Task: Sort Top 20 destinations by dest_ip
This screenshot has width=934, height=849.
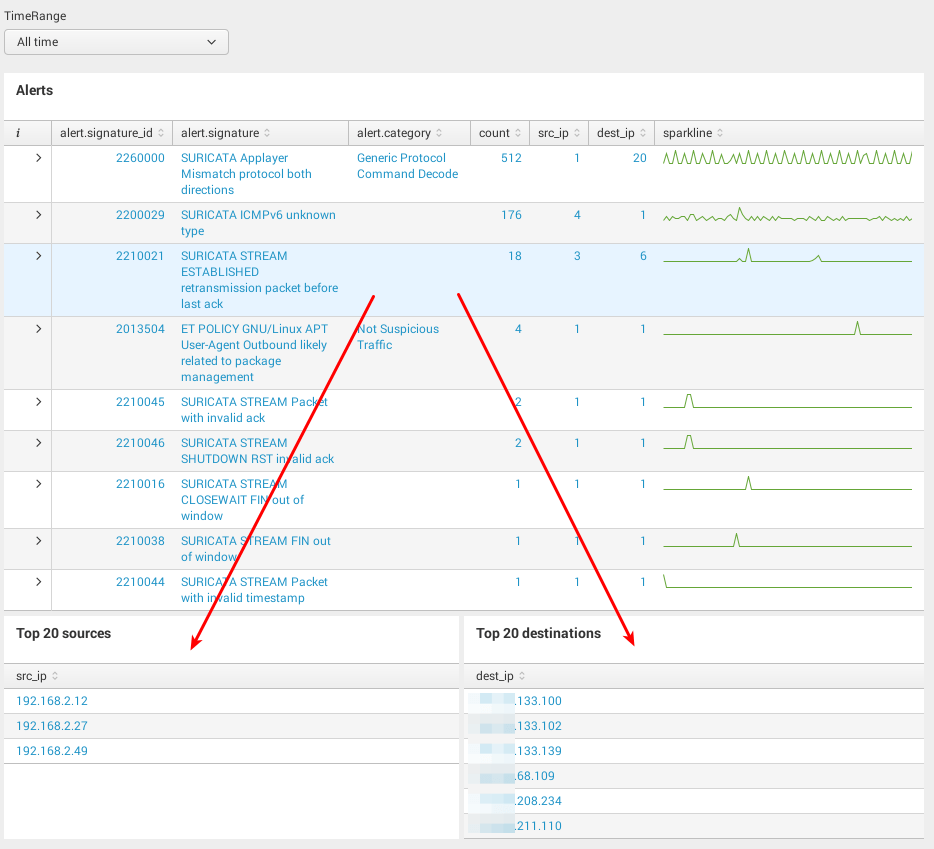Action: tap(499, 677)
